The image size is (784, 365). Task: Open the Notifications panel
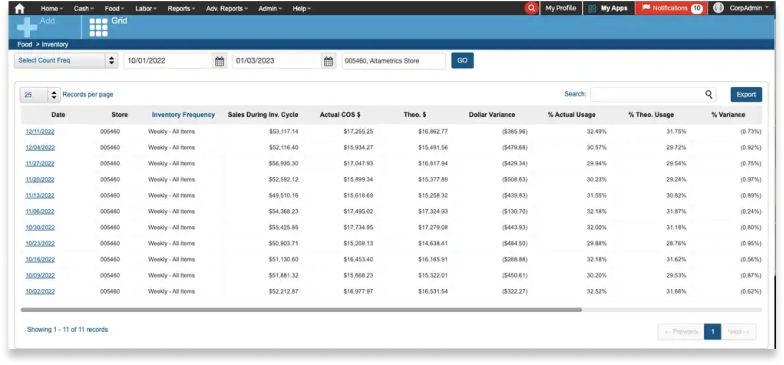671,8
